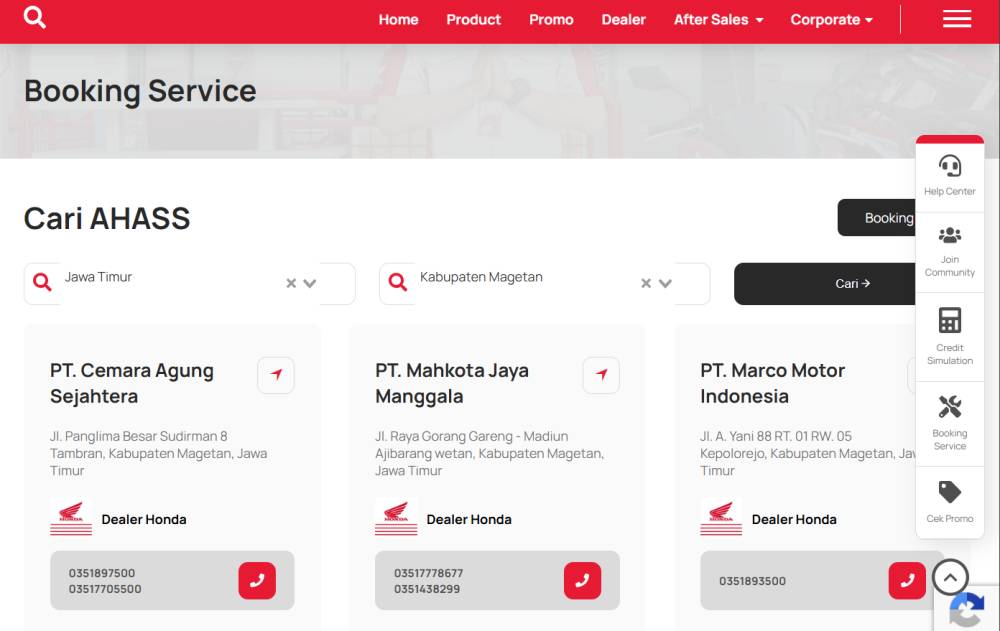Expand the Kabupaten Magetan city dropdown

point(665,283)
